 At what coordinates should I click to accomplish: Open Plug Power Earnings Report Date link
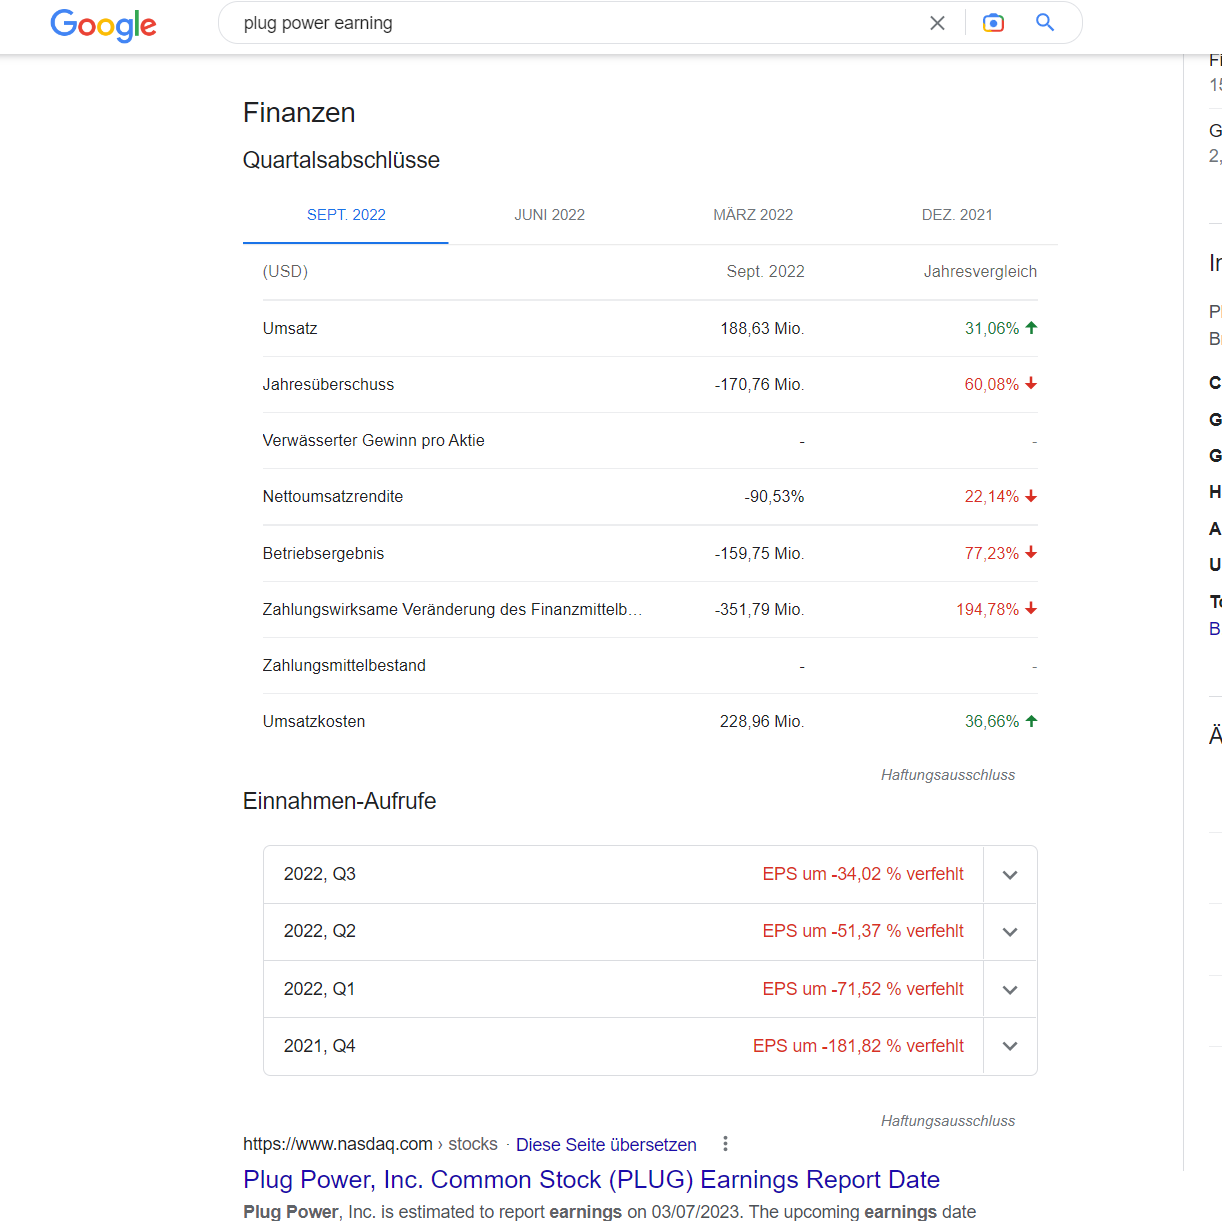[591, 1180]
